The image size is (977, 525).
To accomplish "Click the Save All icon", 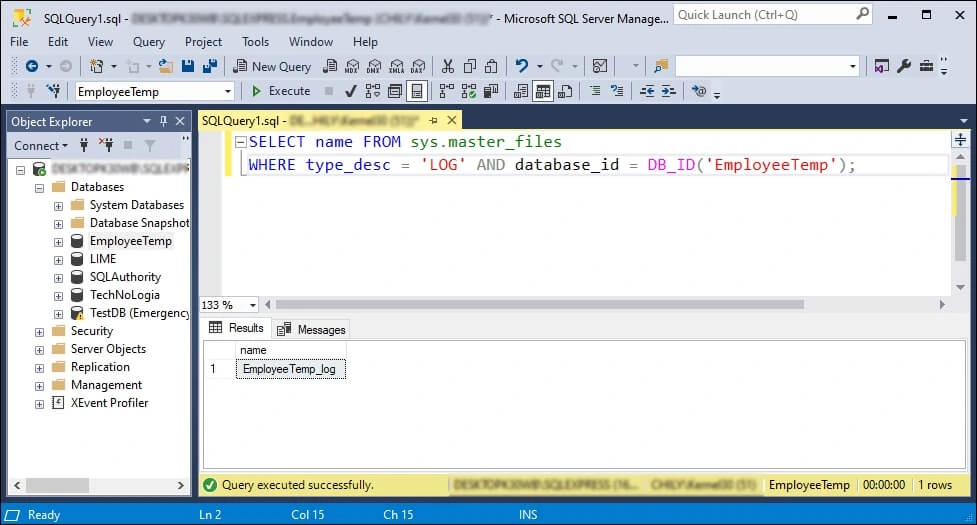I will (210, 66).
